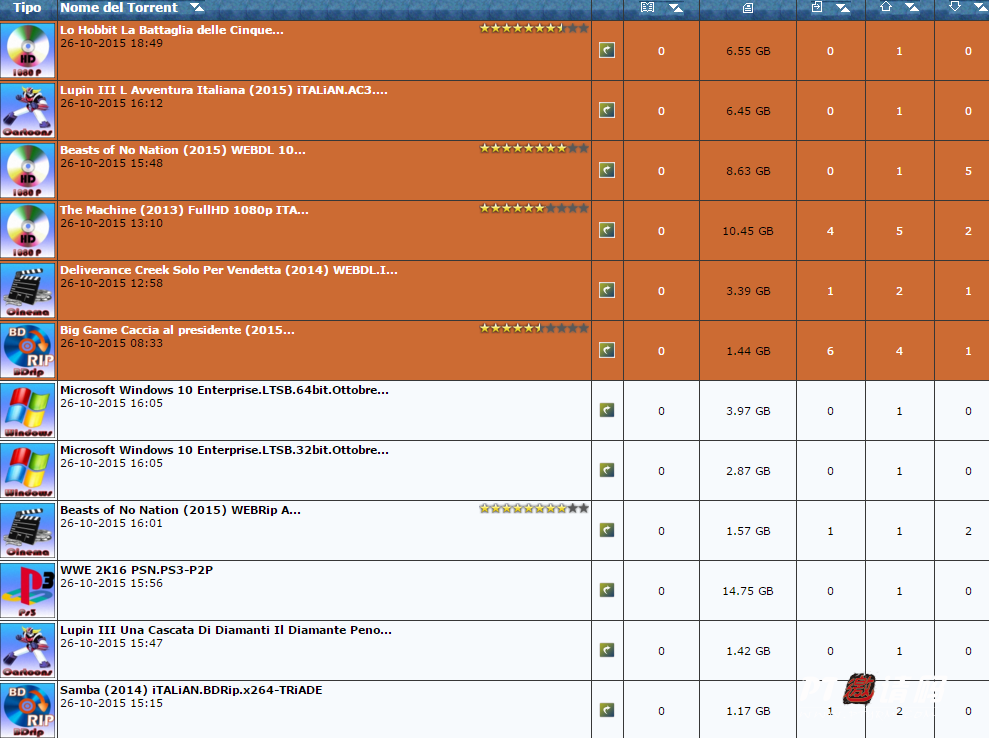Select the HD icon next to Beasts of No Nation WEBDL
989x738 pixels.
(x=28, y=170)
